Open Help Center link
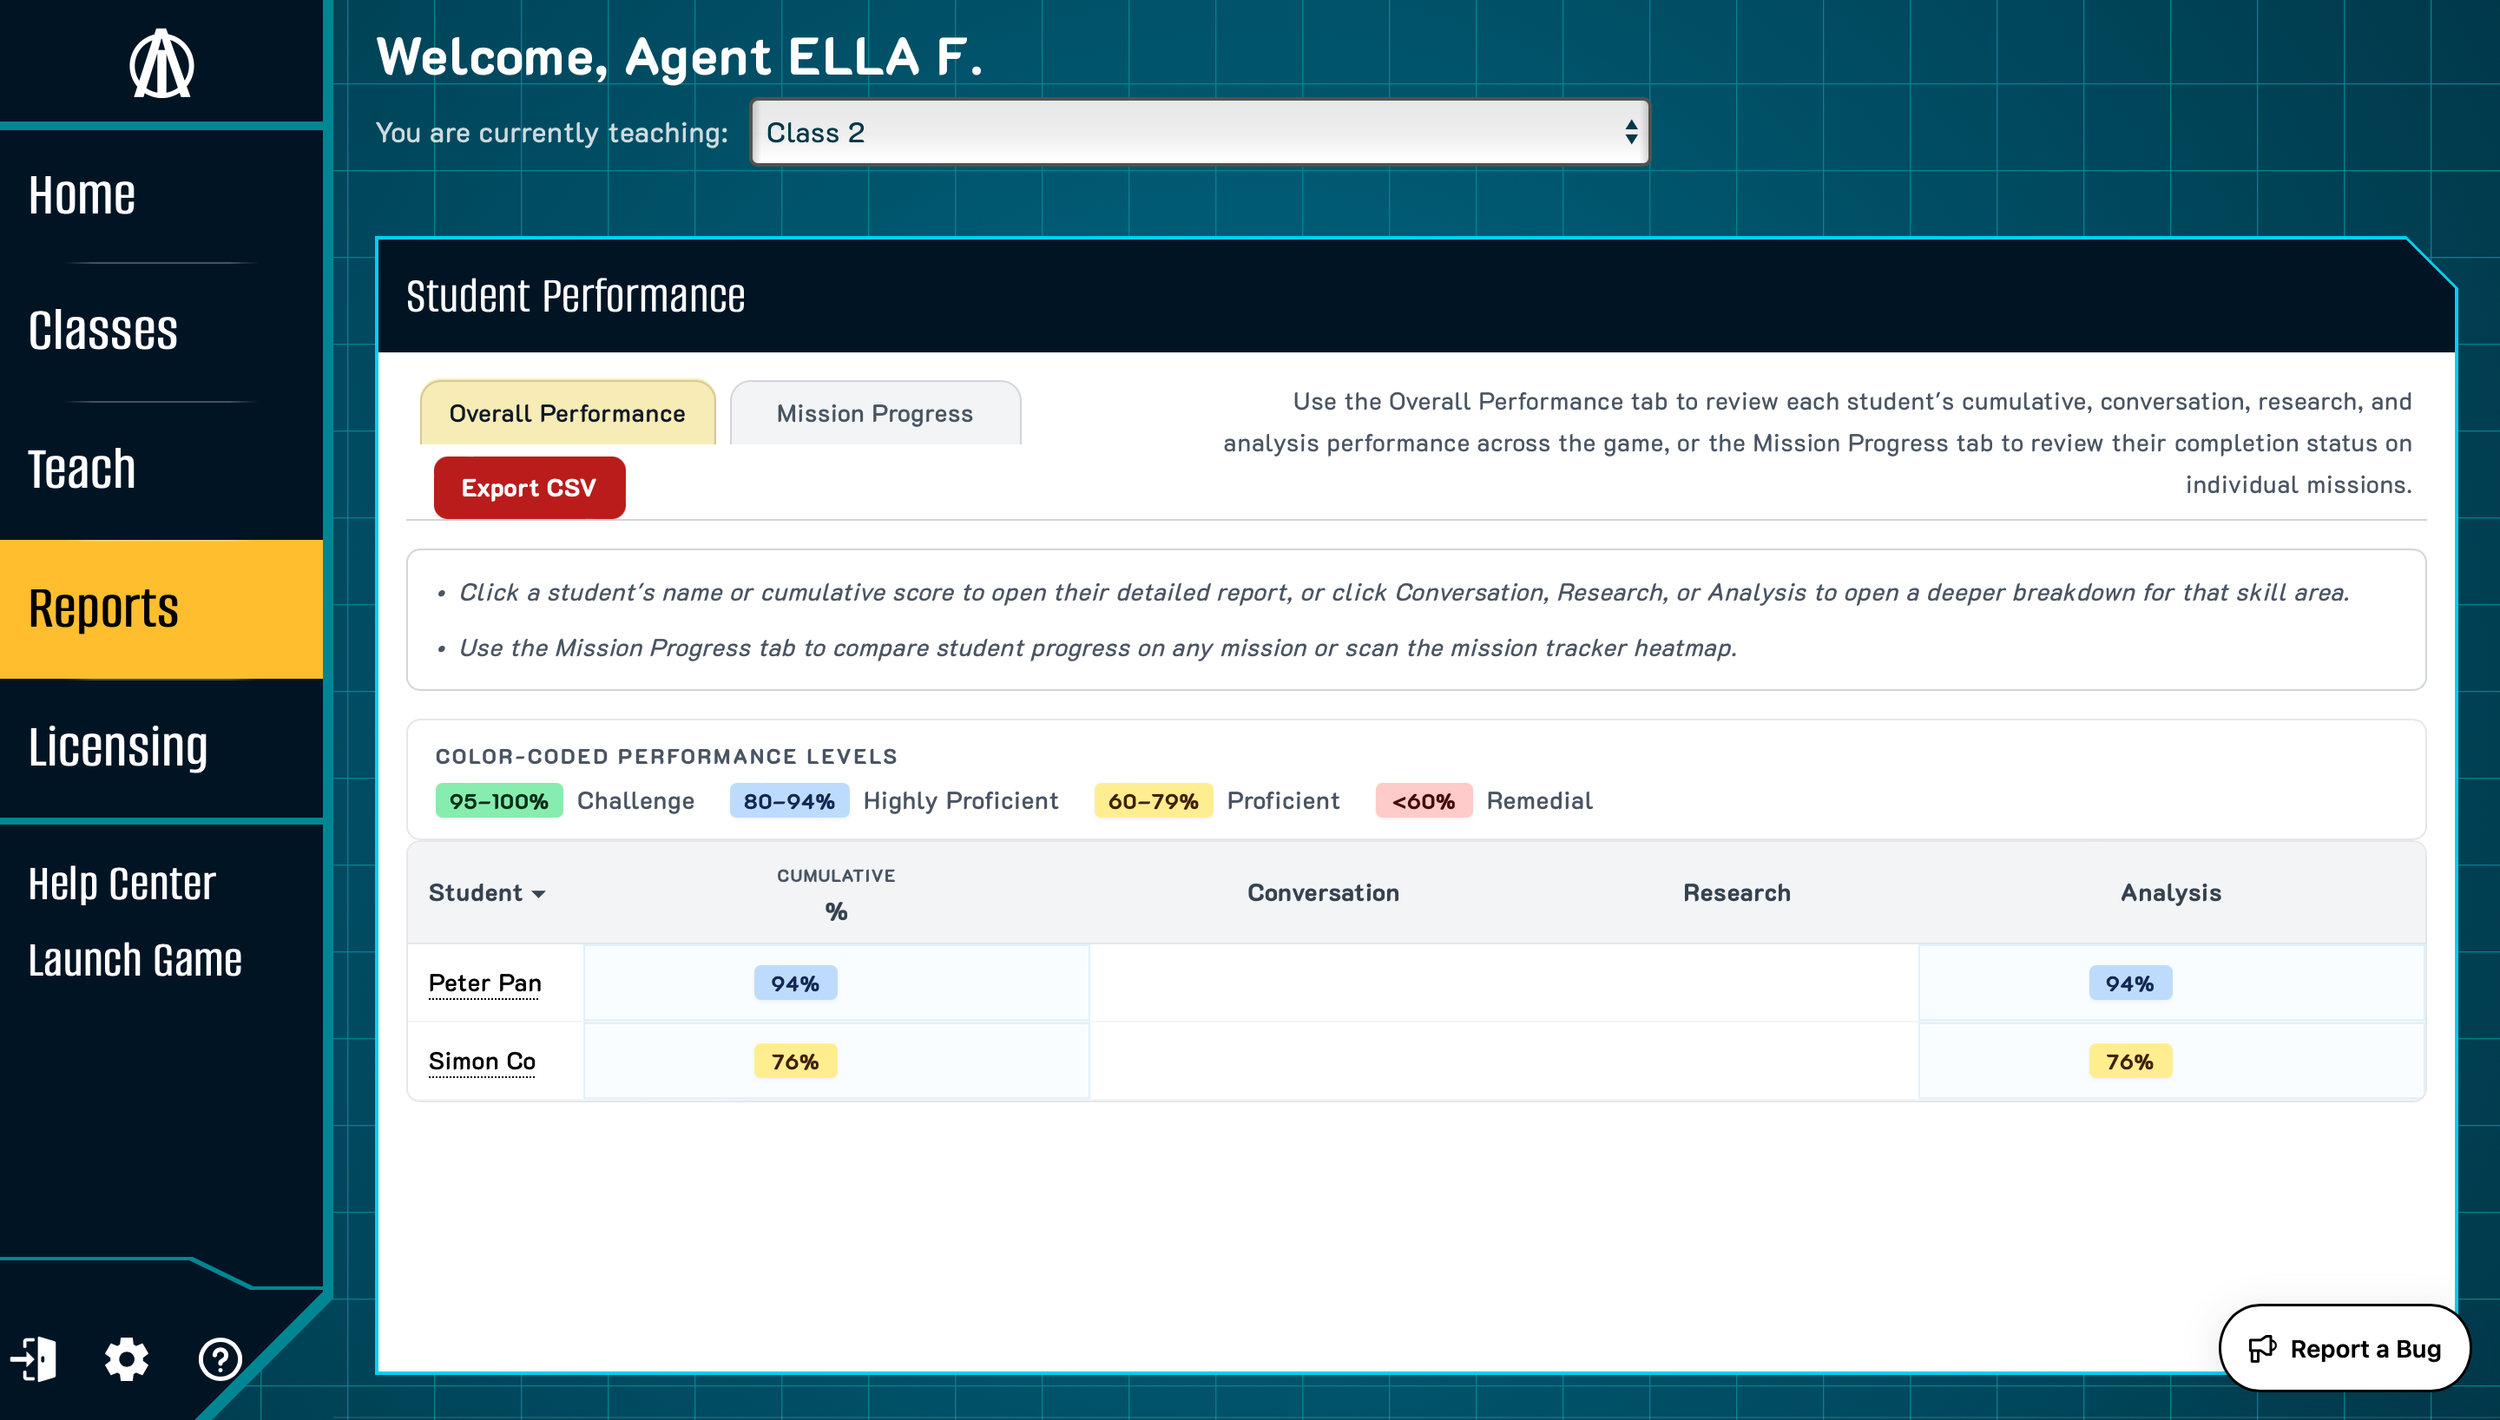 click(x=122, y=884)
